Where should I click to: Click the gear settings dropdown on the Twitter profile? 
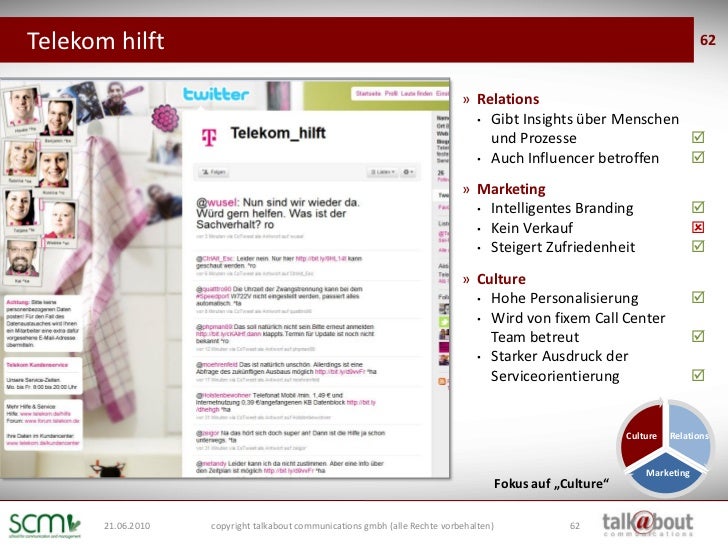coord(408,172)
